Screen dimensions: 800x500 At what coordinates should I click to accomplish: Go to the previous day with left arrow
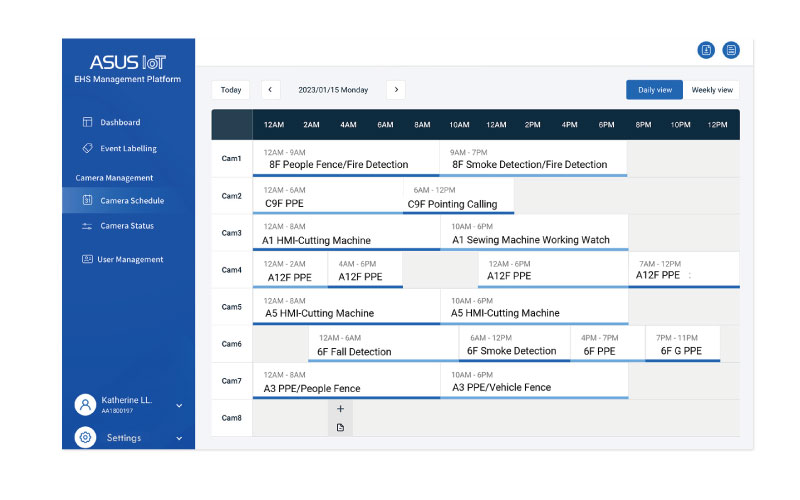pos(271,90)
